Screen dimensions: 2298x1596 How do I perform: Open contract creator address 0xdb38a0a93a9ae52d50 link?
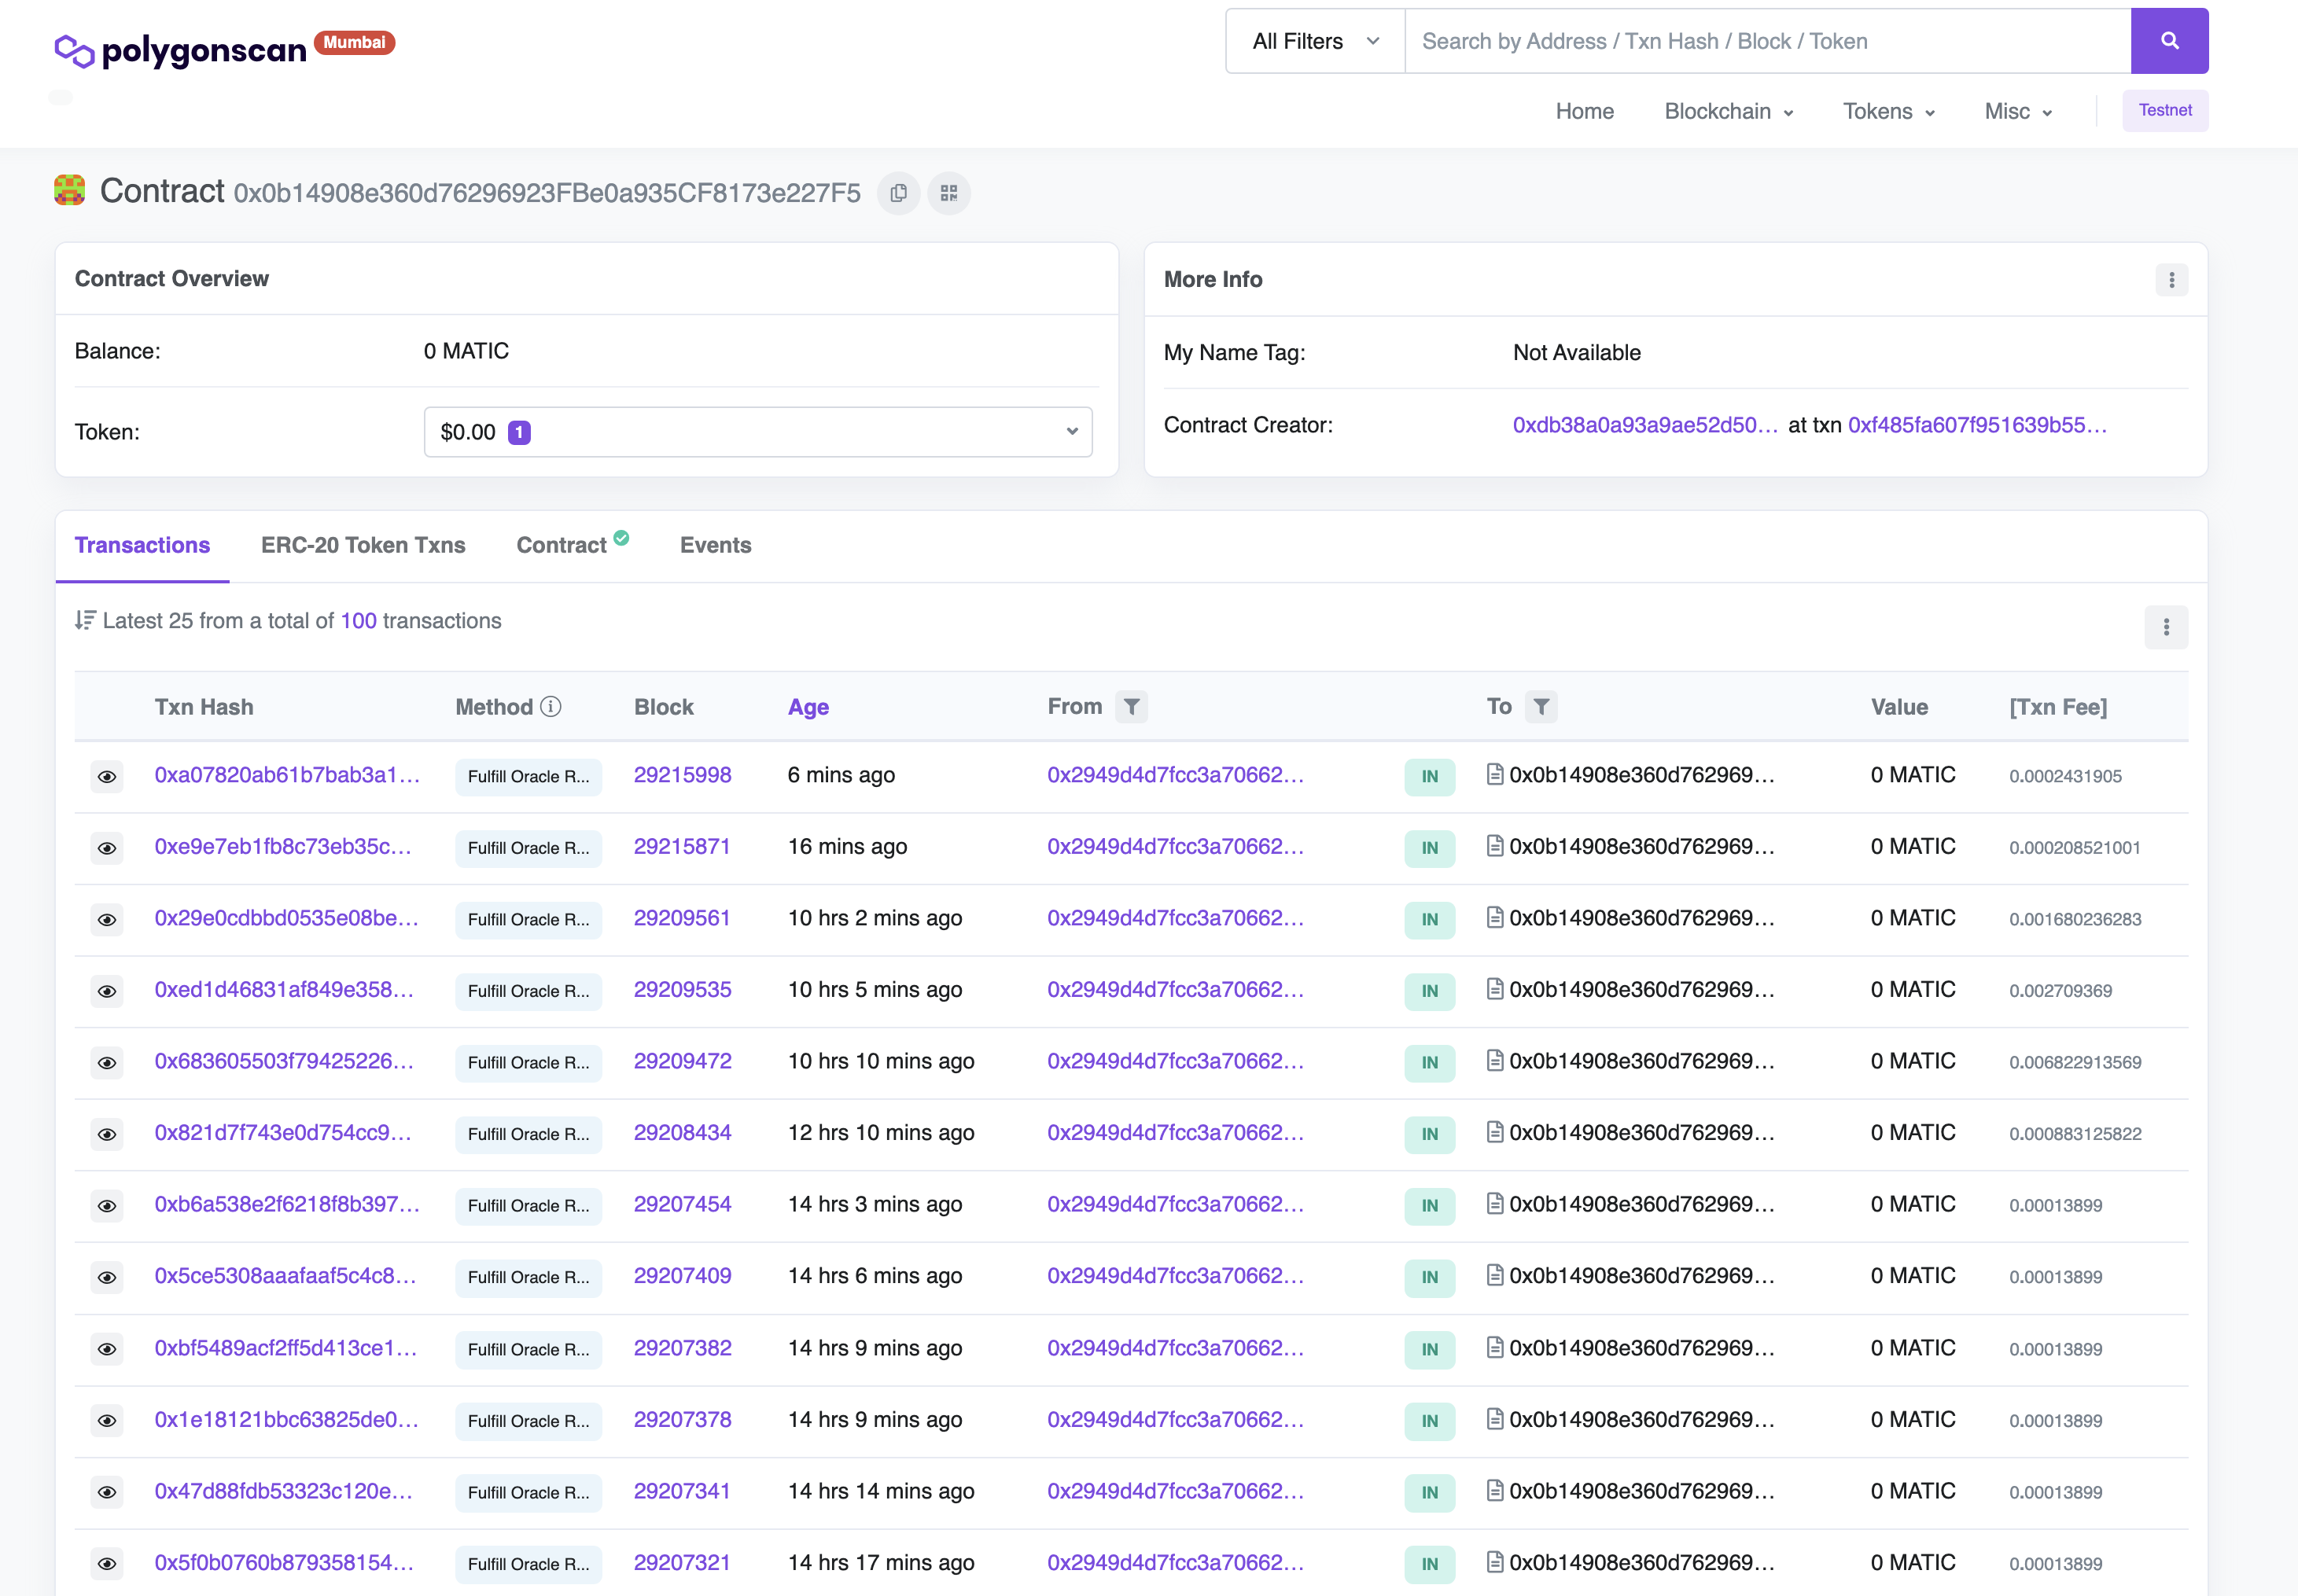(1644, 425)
